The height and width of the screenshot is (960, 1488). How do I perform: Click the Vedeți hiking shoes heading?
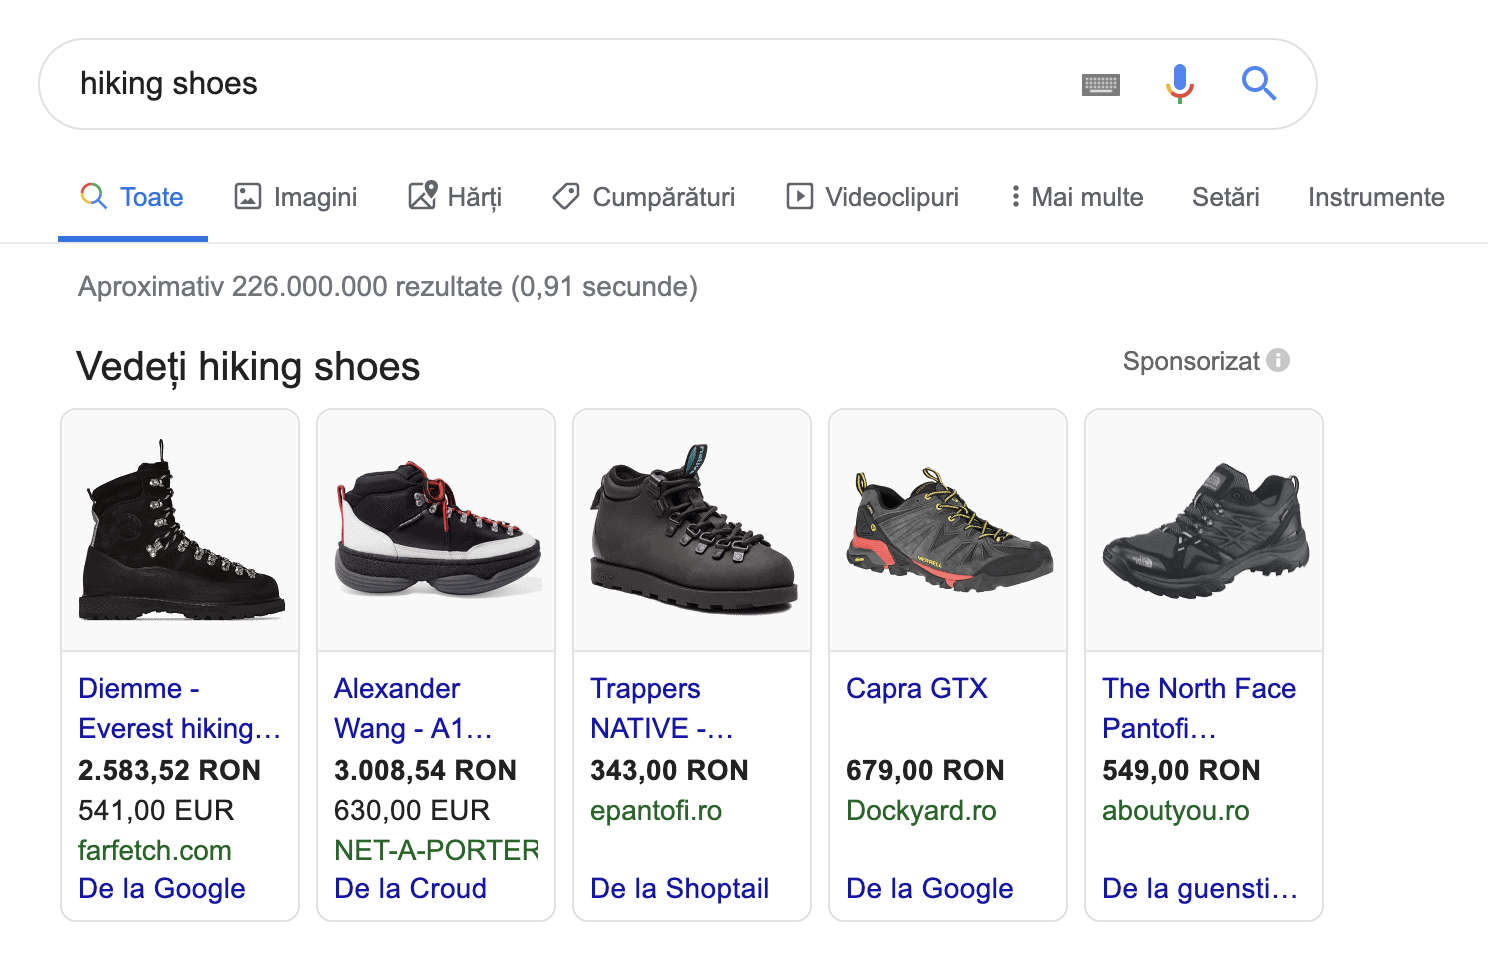248,367
